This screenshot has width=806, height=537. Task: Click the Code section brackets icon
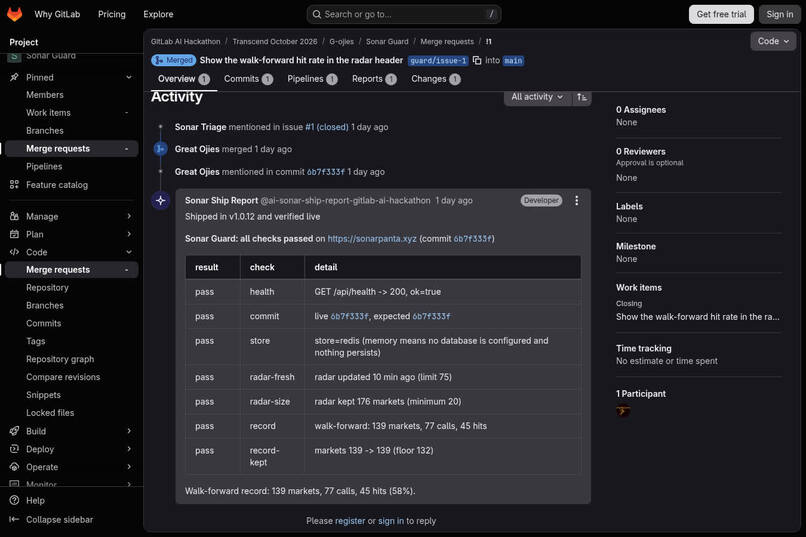pos(14,252)
